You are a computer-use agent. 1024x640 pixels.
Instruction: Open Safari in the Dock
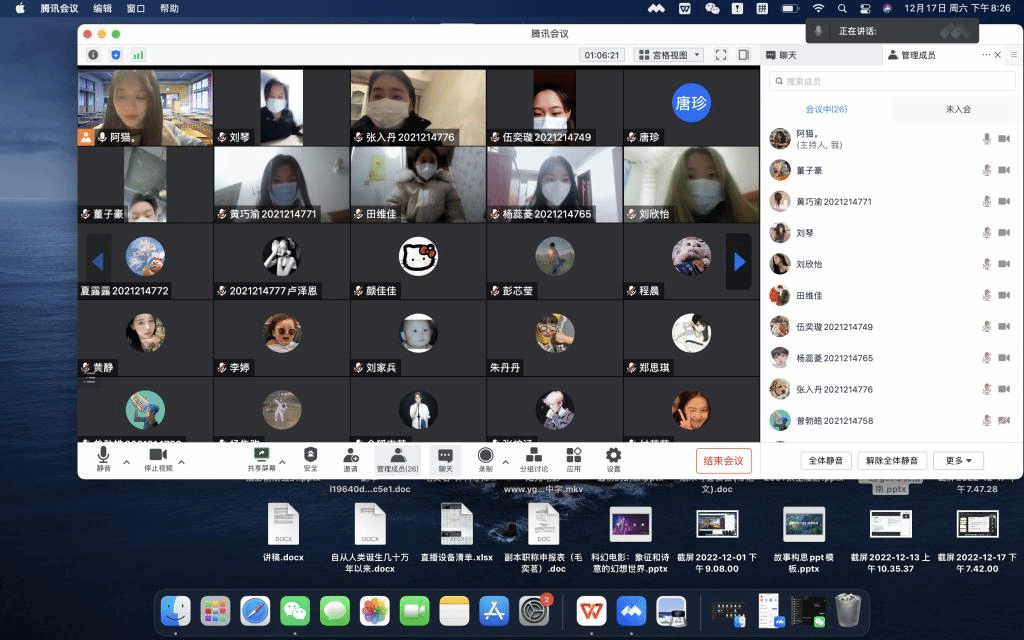click(255, 612)
